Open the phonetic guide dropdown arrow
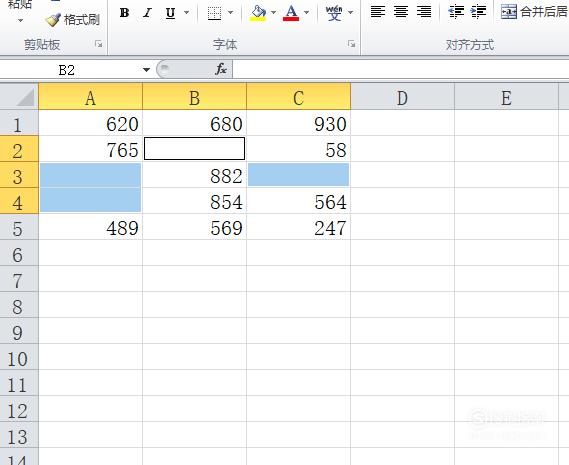Viewport: 569px width, 465px height. [x=351, y=13]
